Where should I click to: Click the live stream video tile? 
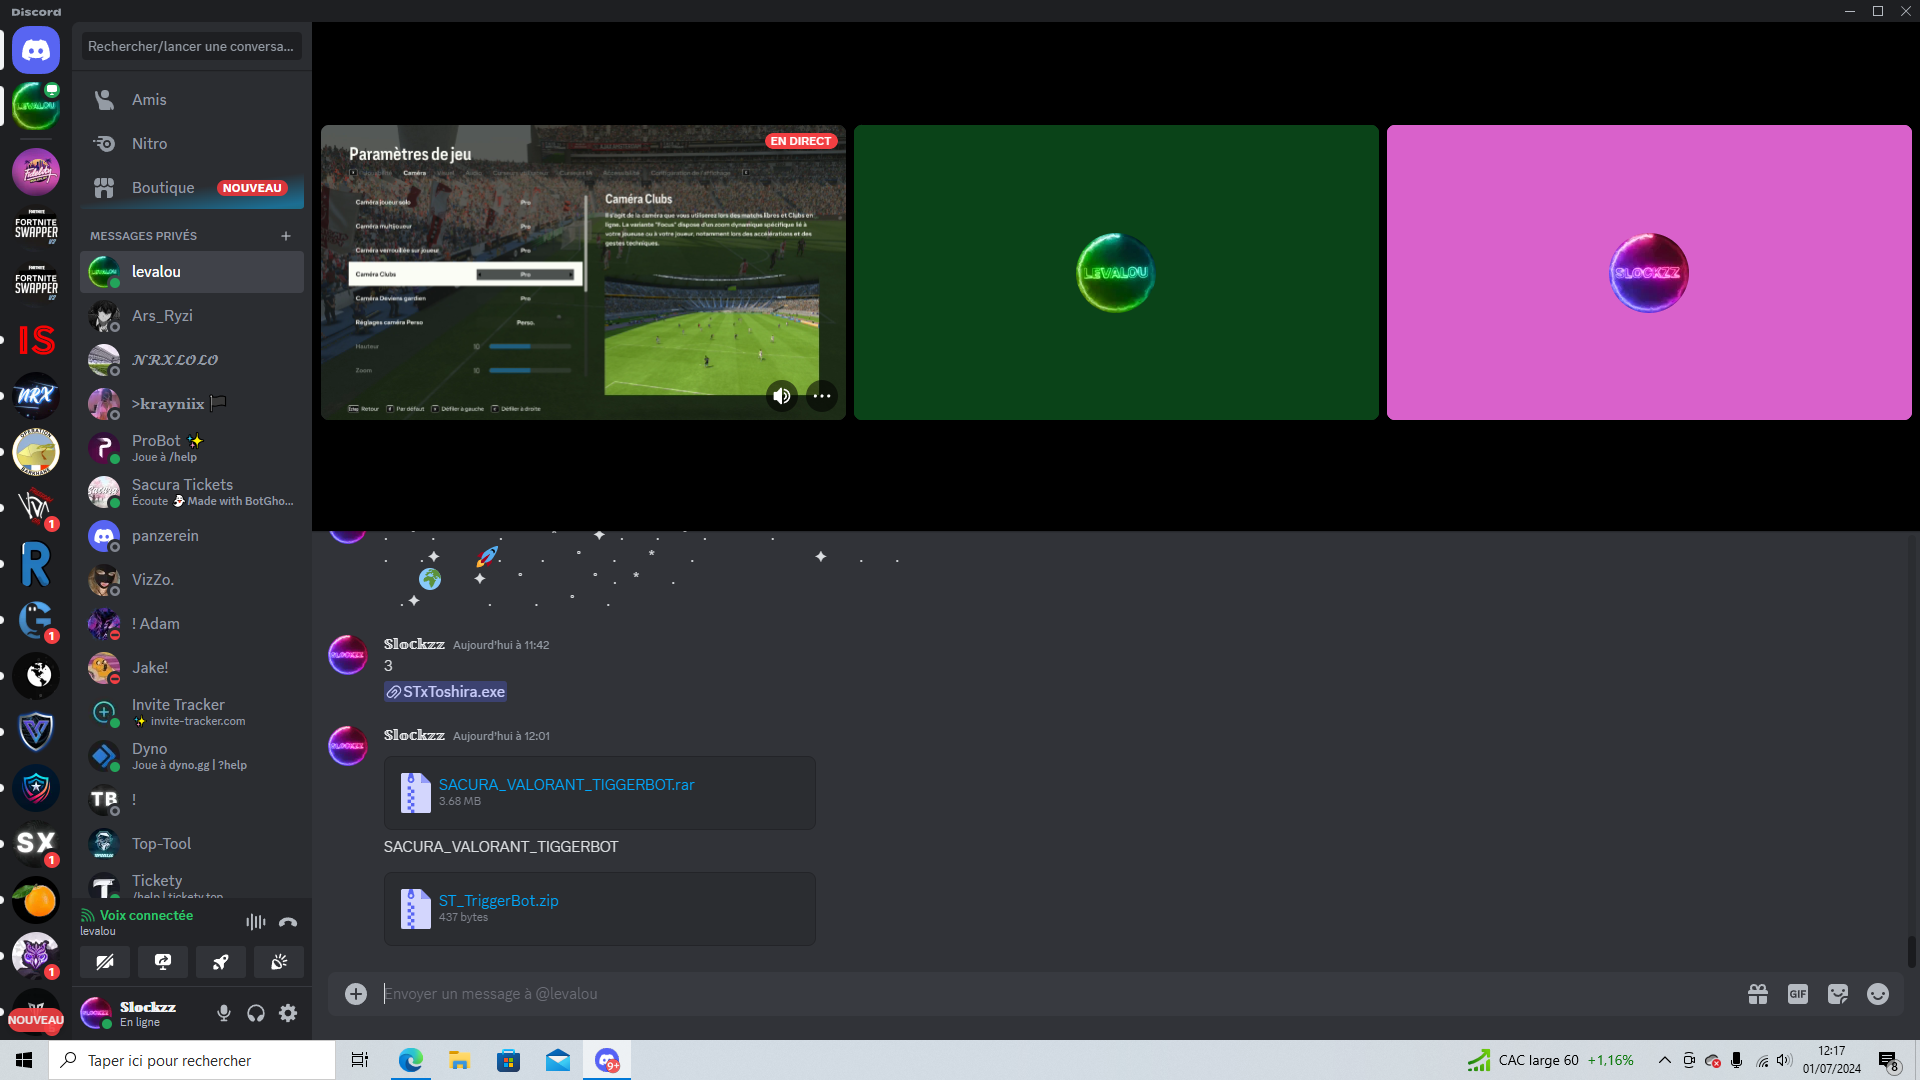(x=583, y=272)
